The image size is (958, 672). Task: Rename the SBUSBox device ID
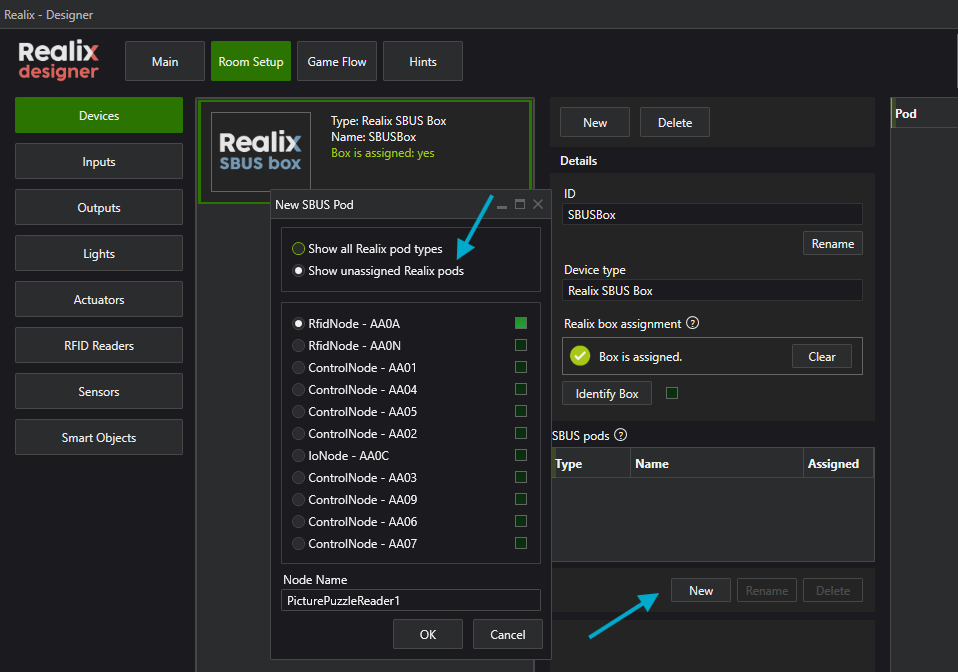833,243
